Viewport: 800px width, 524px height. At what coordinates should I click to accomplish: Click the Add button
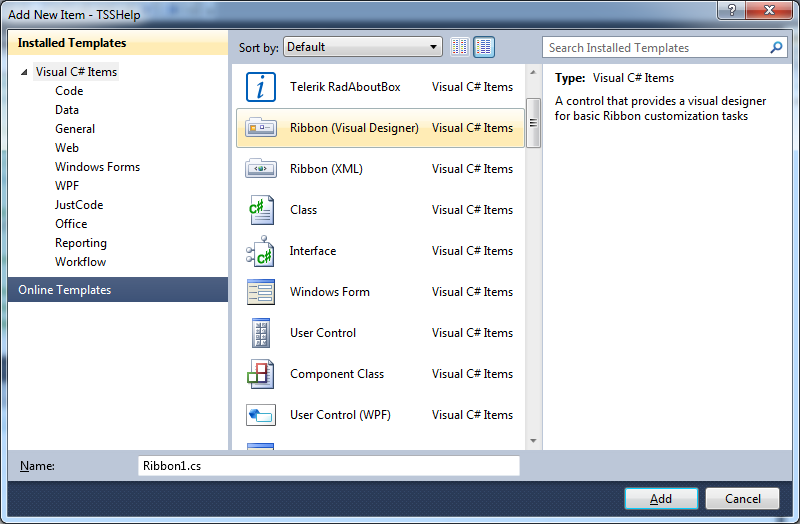661,498
